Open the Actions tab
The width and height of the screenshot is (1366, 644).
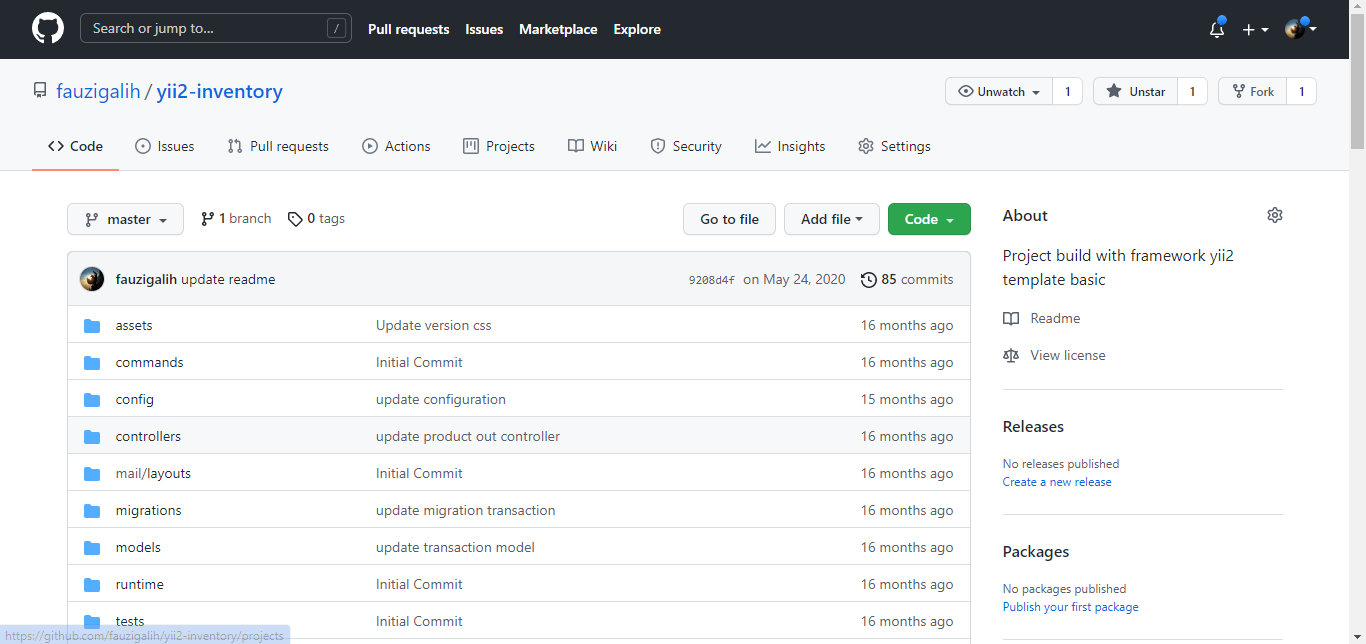(396, 146)
